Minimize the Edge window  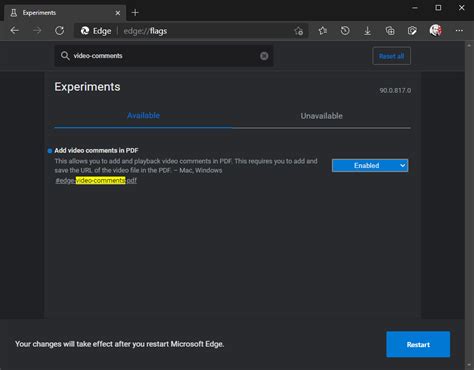click(415, 8)
